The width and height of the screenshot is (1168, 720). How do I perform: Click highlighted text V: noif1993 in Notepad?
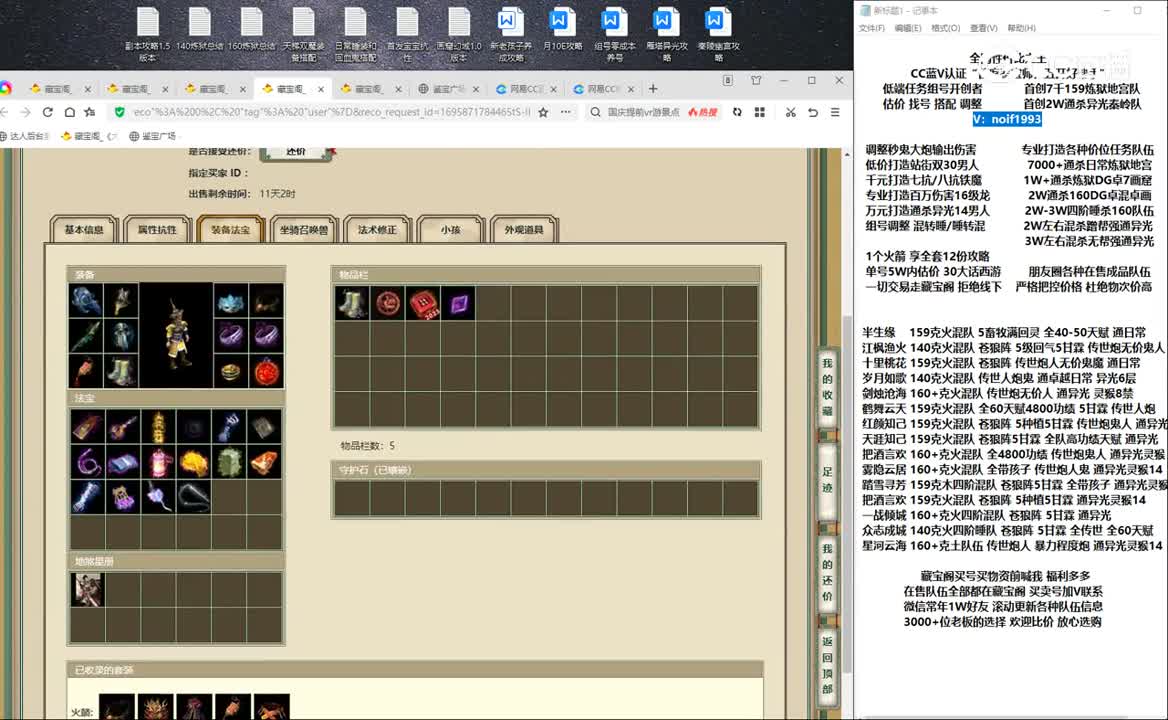tap(1006, 119)
